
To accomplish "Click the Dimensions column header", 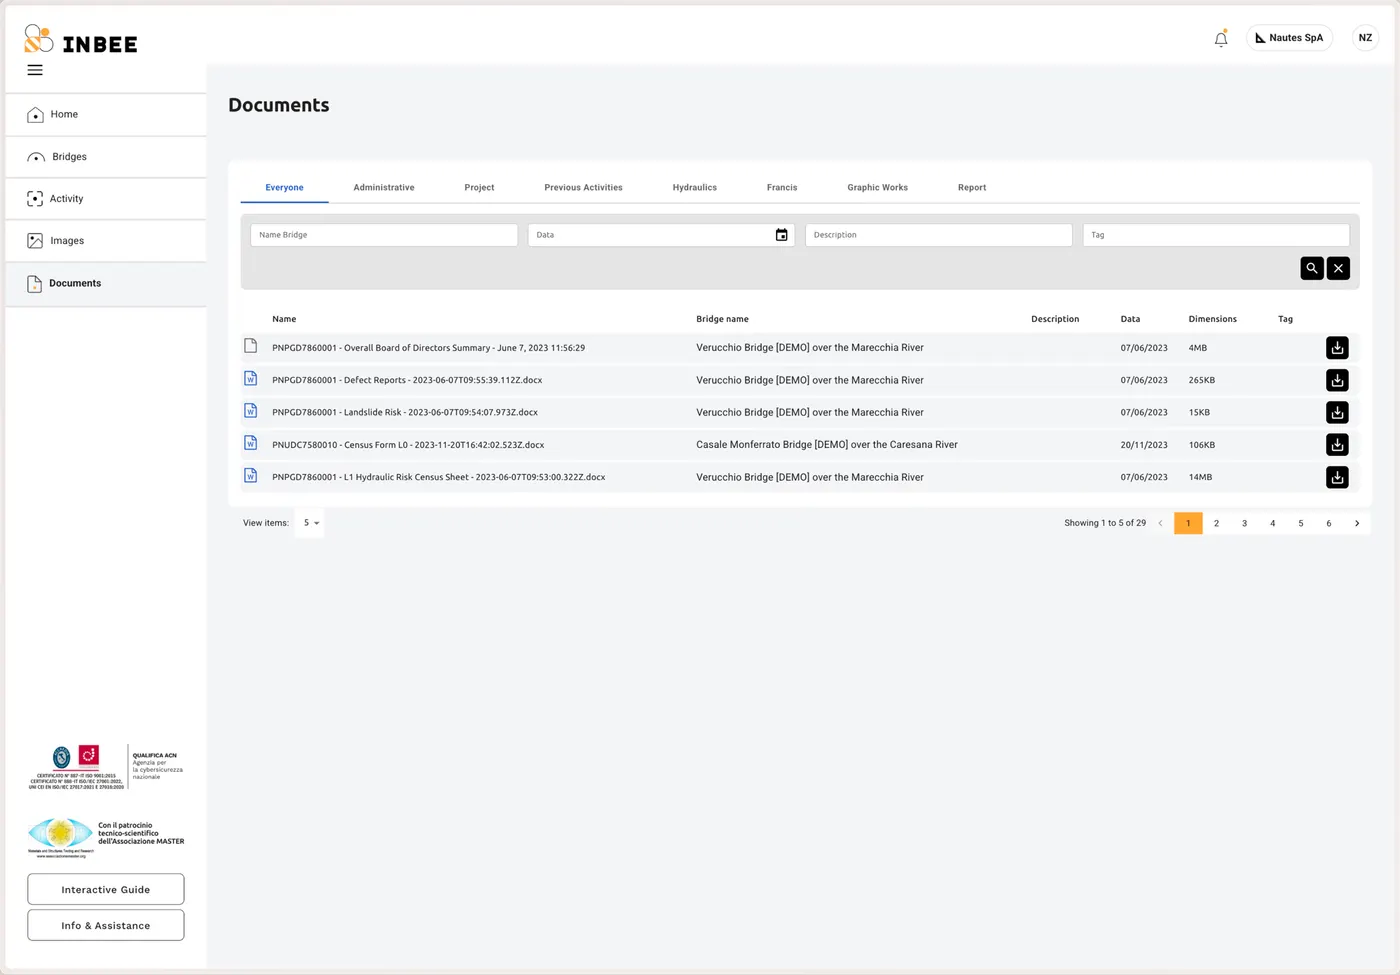I will (1212, 319).
